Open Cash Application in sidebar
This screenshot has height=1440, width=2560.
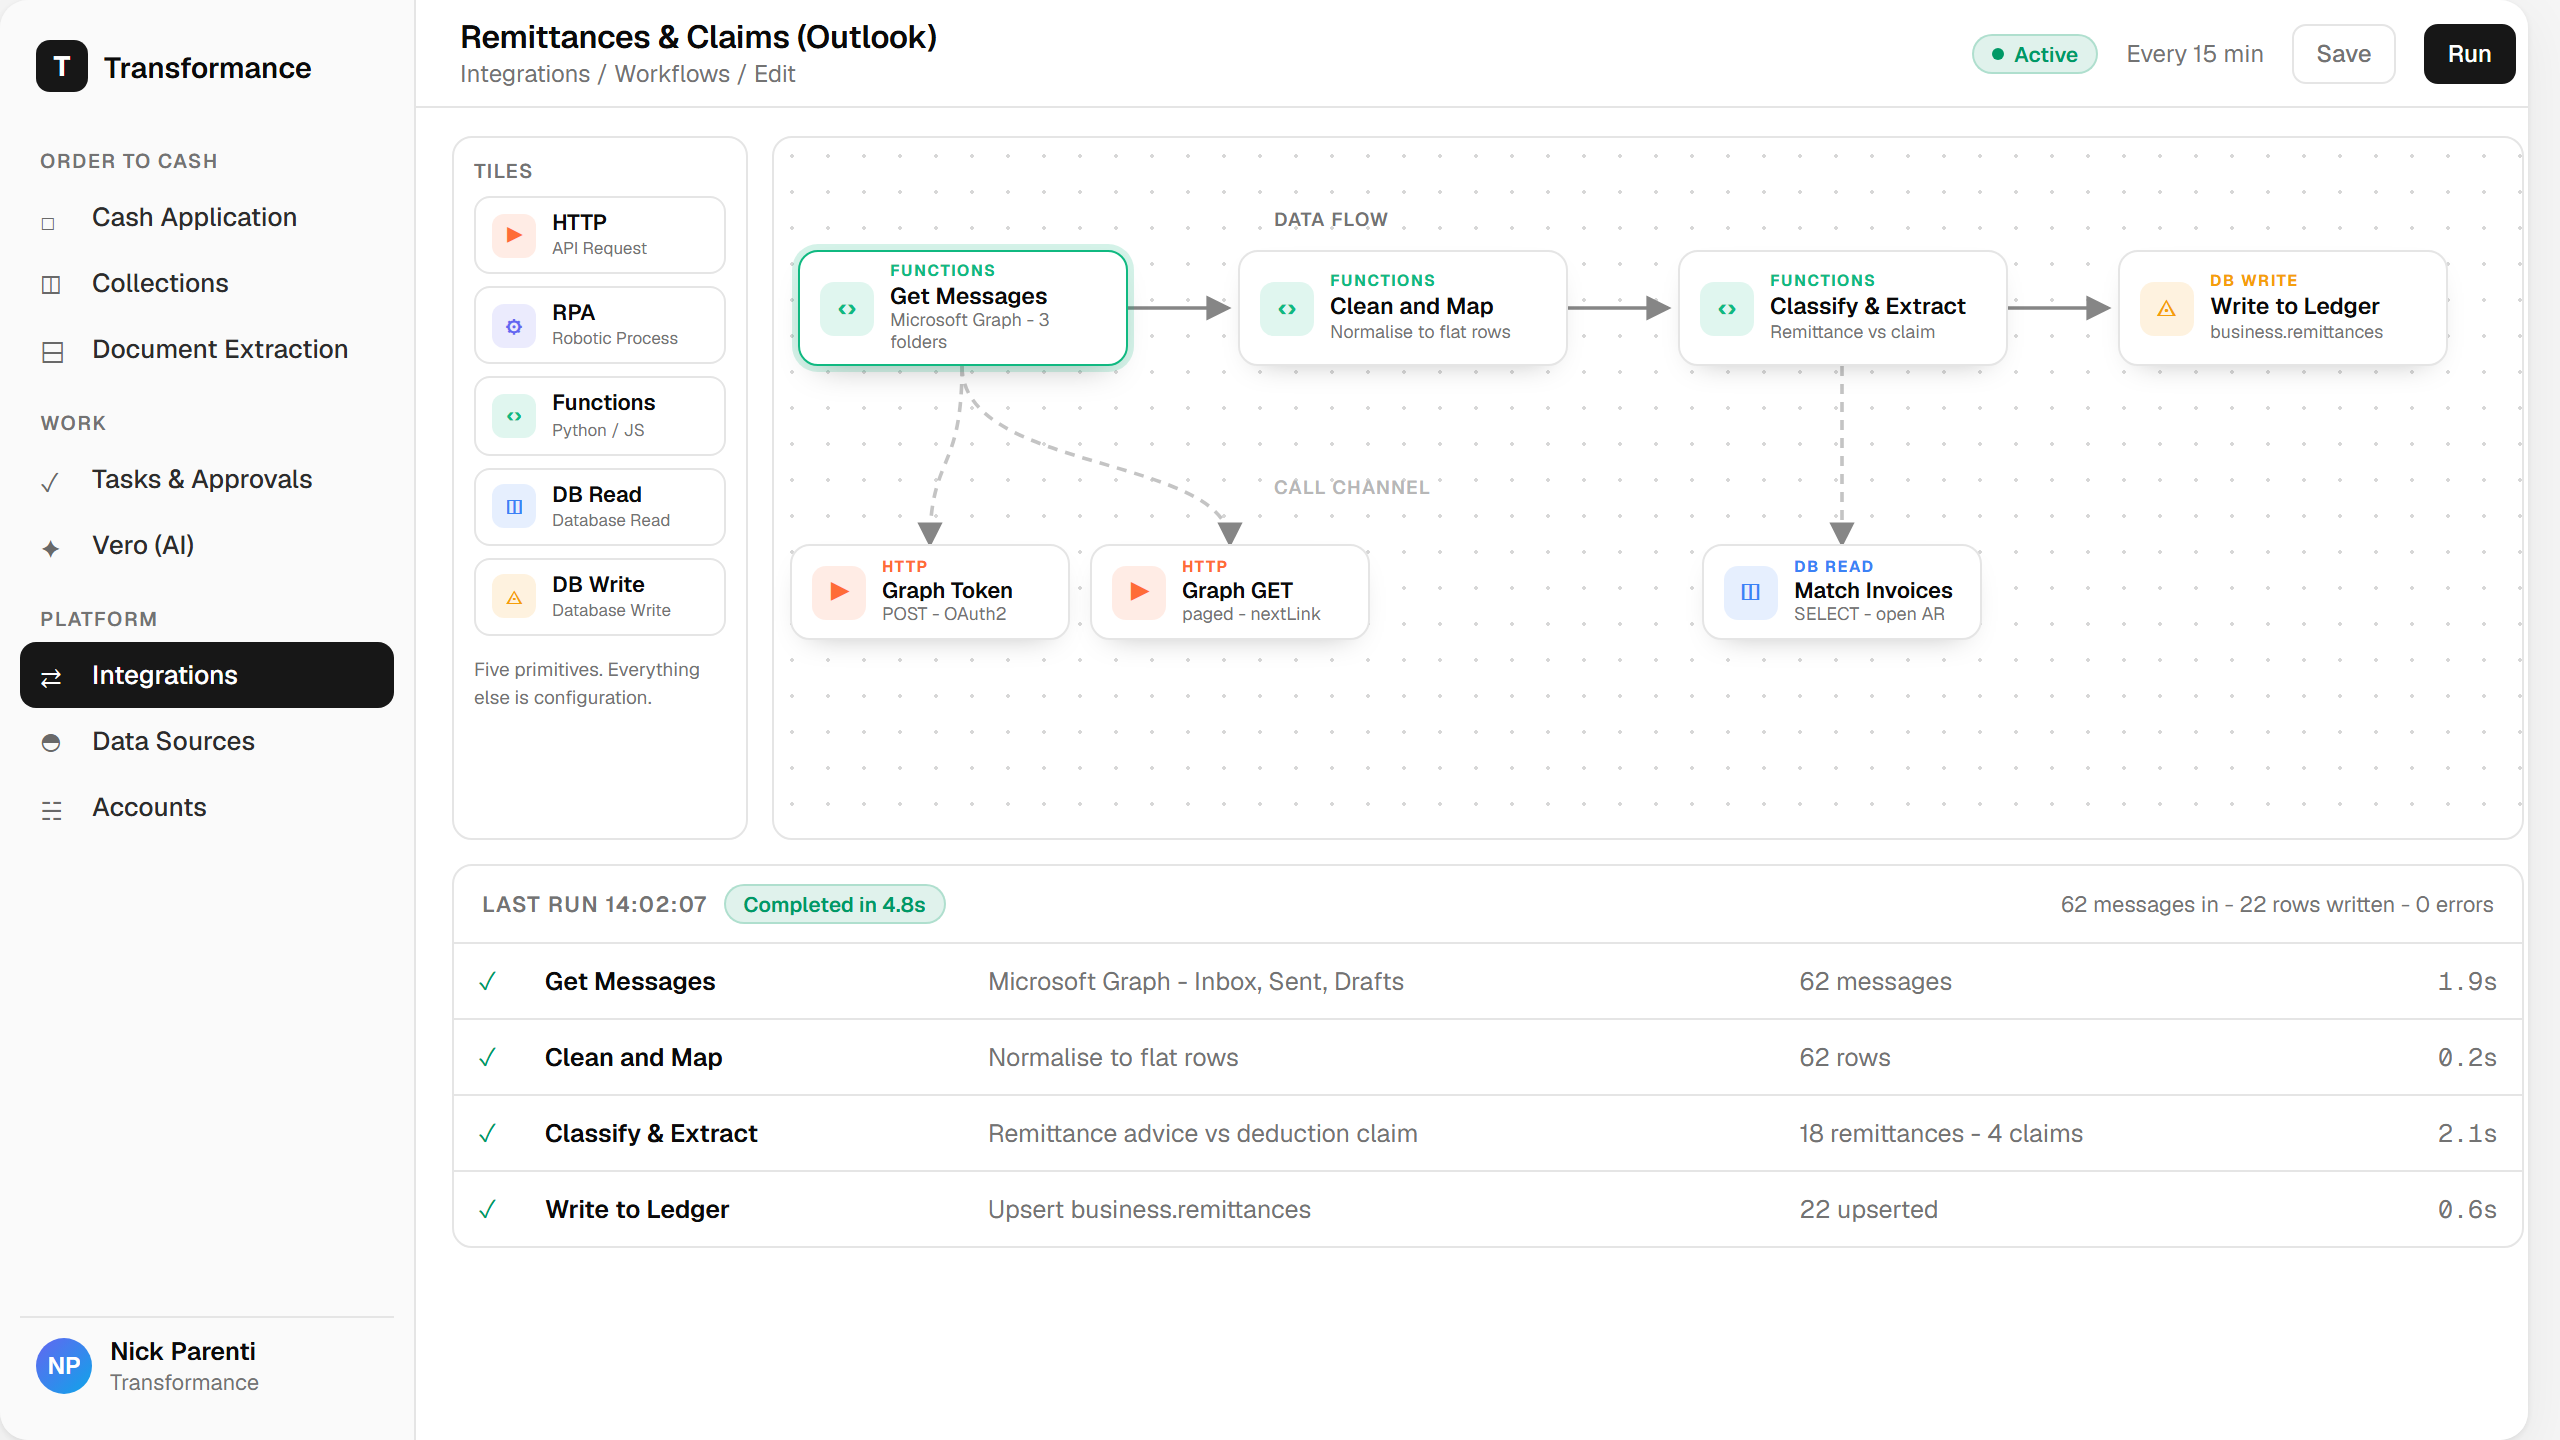(x=207, y=217)
